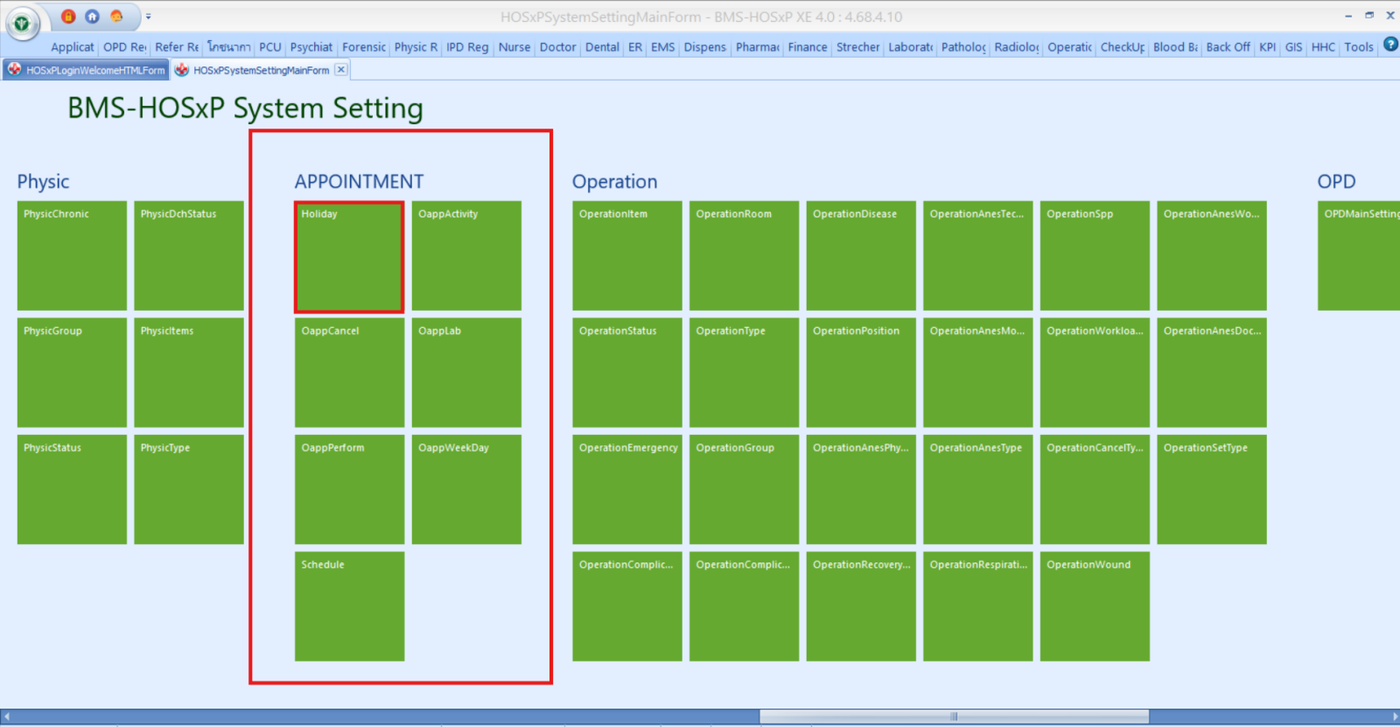Open the KPI menu
This screenshot has width=1400, height=727.
click(1267, 47)
